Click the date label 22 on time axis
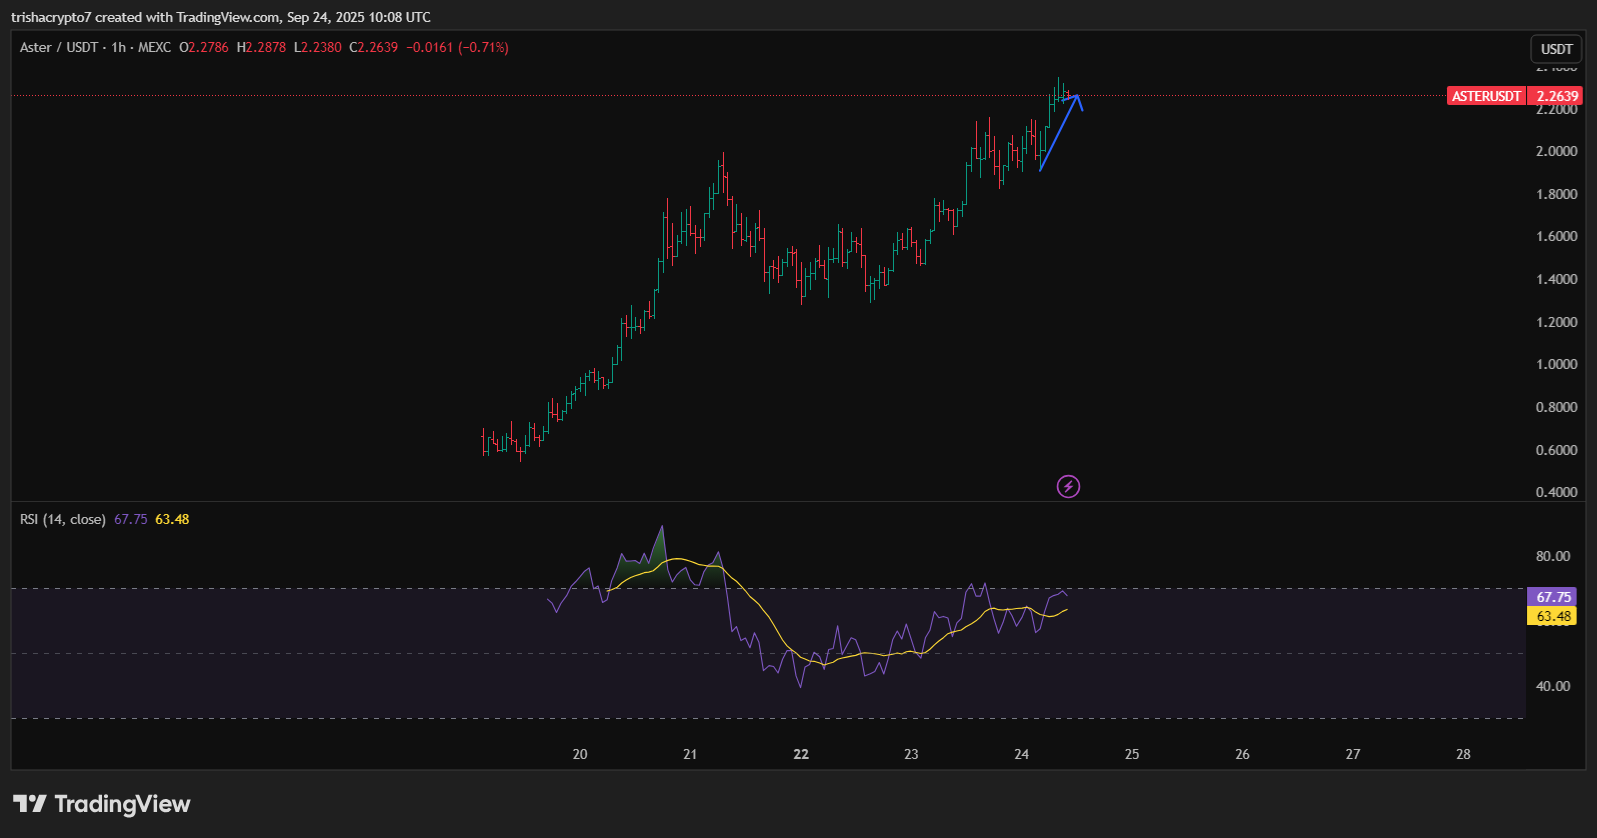 (801, 754)
